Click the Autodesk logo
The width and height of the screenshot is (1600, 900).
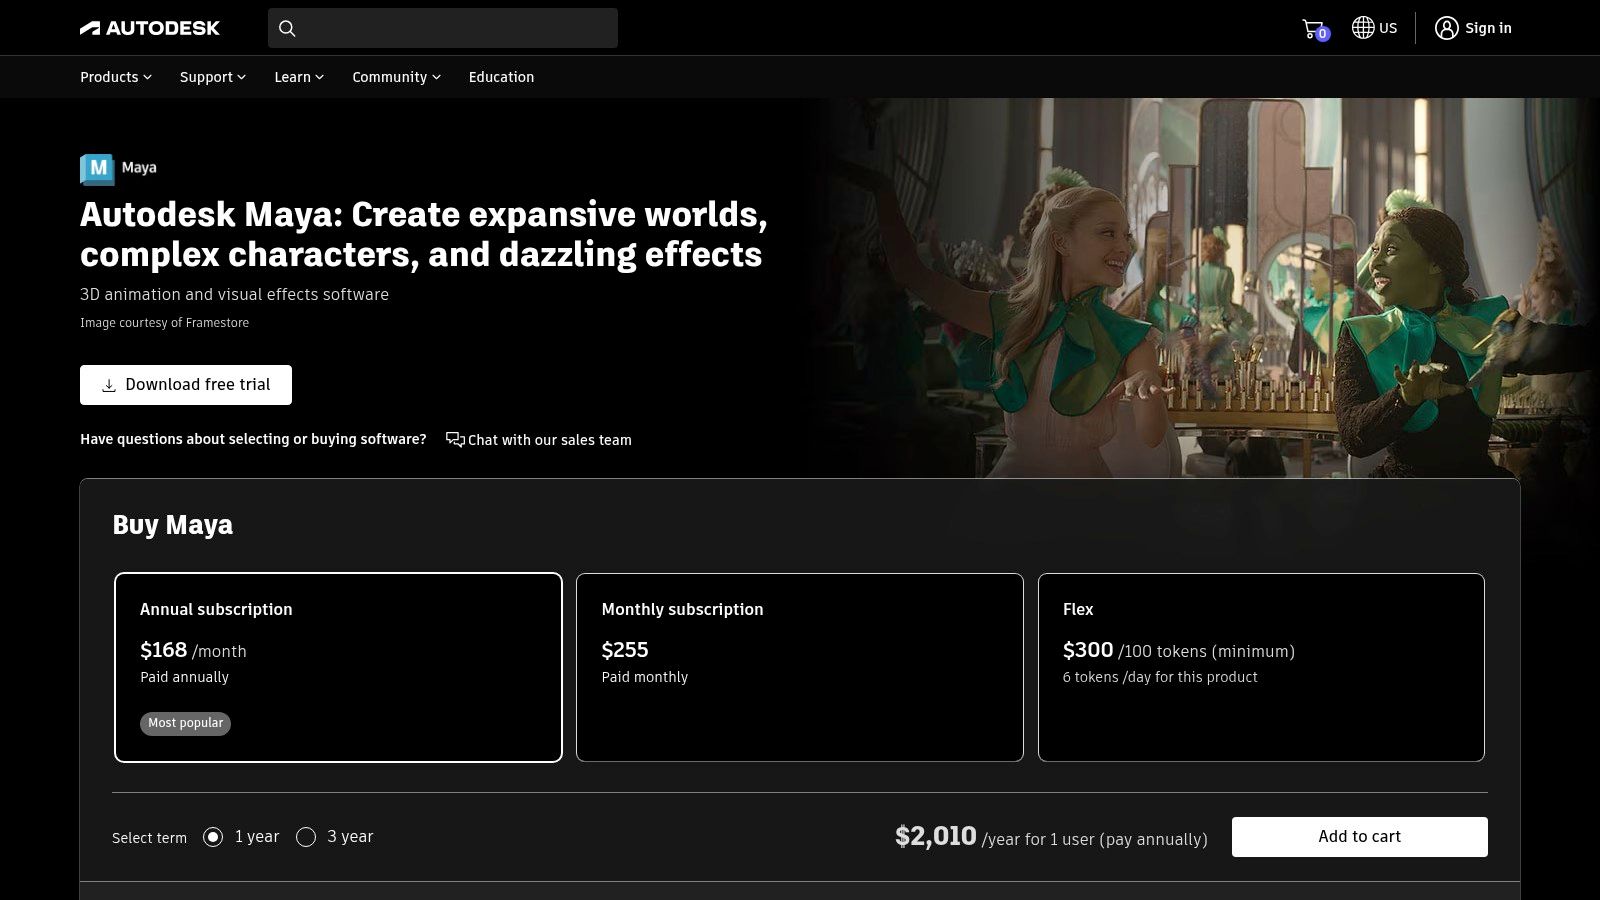pyautogui.click(x=150, y=27)
